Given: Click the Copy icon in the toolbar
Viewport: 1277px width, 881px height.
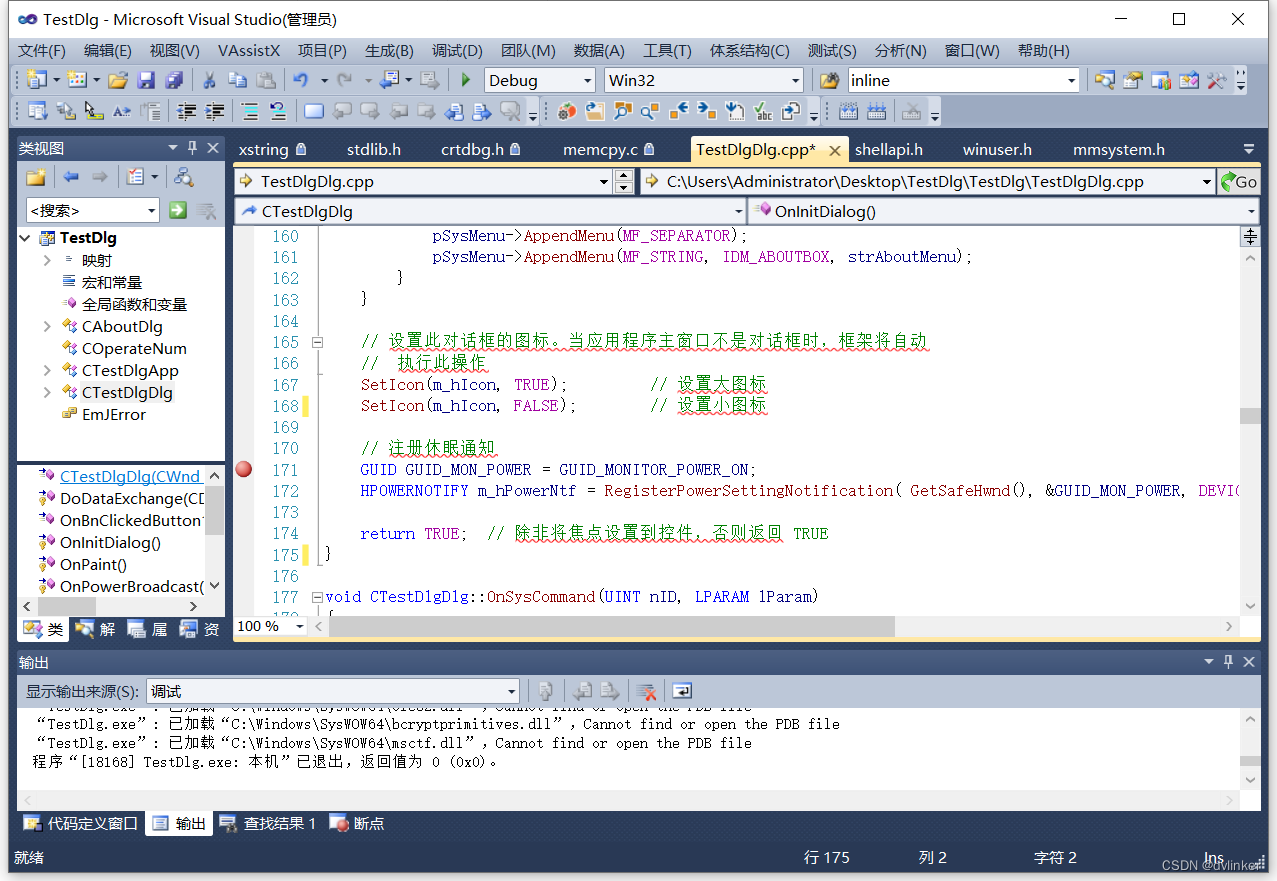Looking at the screenshot, I should (x=237, y=80).
